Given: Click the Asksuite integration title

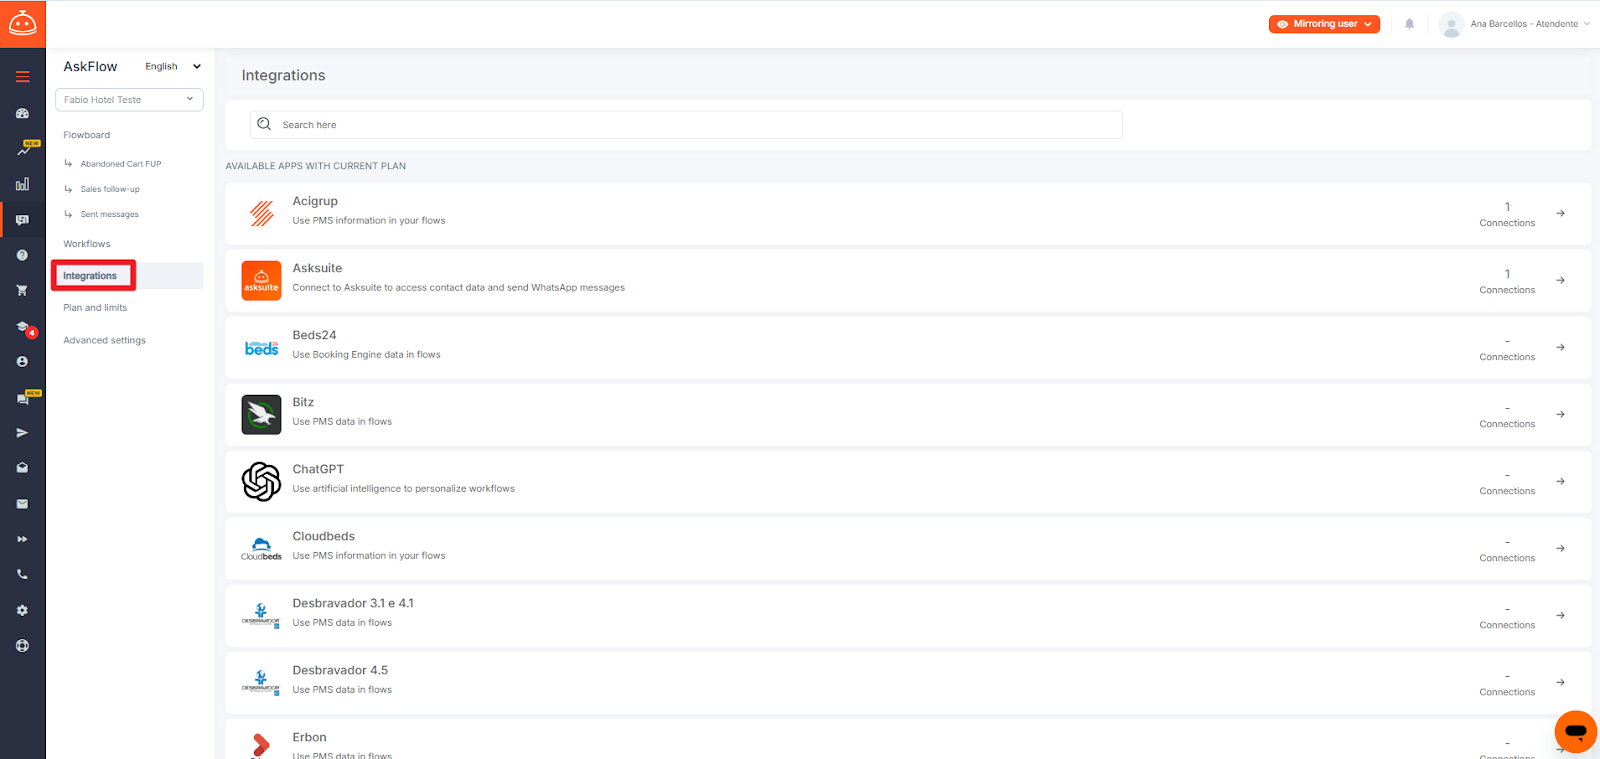Looking at the screenshot, I should pos(317,268).
